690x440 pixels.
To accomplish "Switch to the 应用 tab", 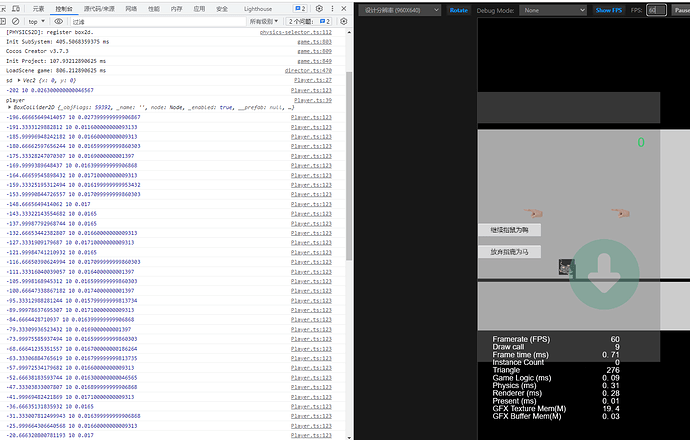I will point(199,9).
